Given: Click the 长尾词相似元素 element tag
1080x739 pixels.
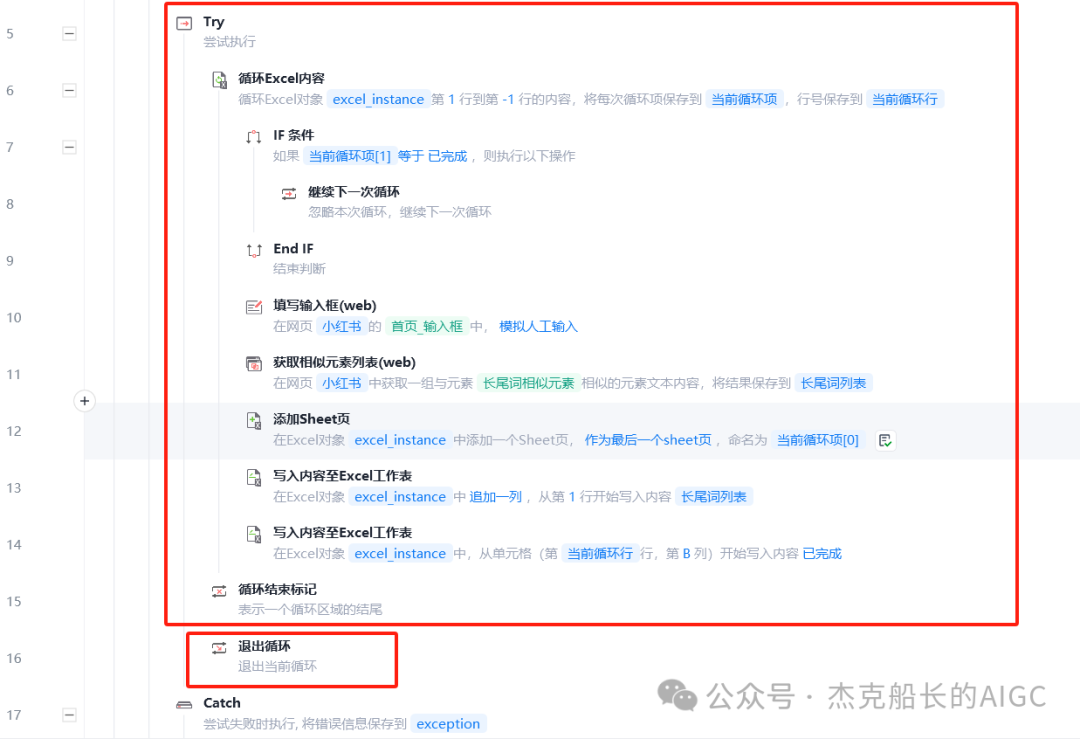Looking at the screenshot, I should click(528, 383).
